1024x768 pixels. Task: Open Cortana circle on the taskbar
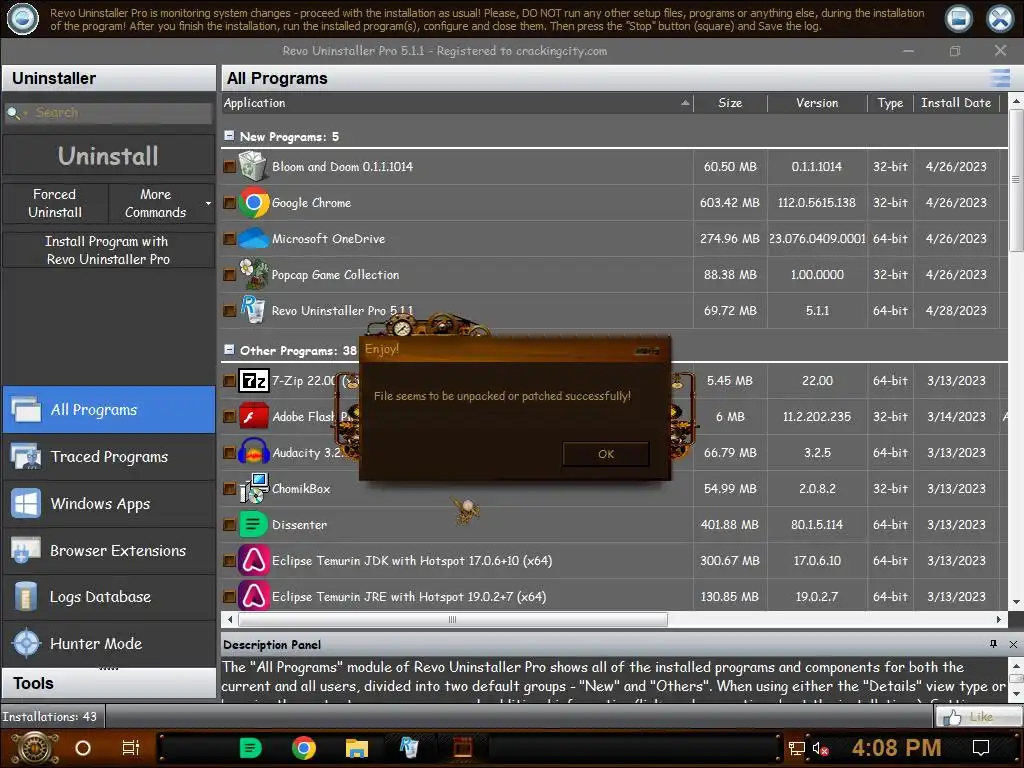tap(83, 748)
